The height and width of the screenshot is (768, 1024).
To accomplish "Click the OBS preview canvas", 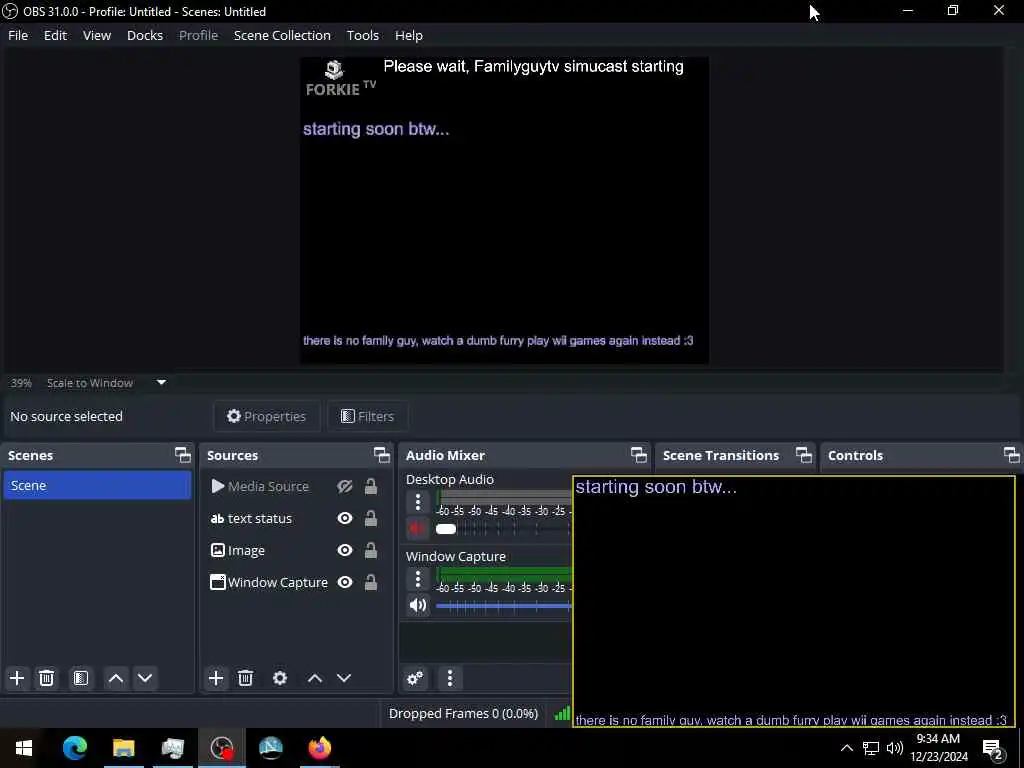I will pos(504,210).
